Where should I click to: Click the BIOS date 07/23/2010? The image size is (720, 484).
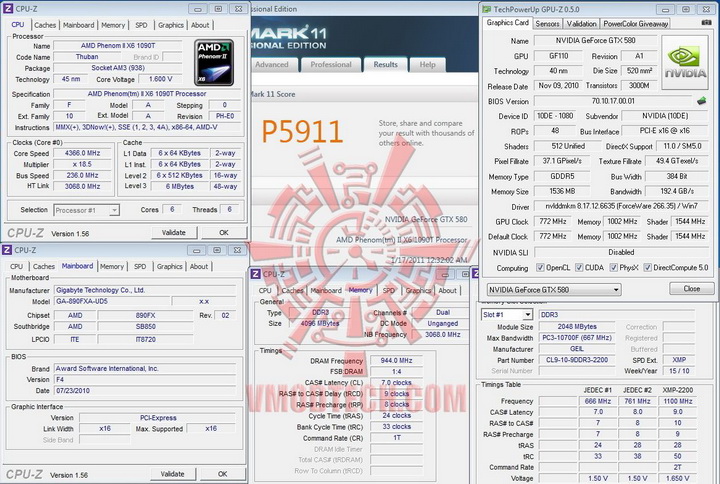point(145,391)
